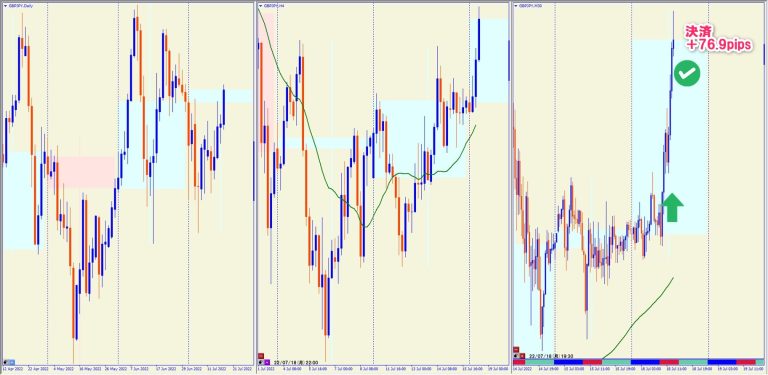Click the 22/07/18 19:30 timestamp on M30 chart
This screenshot has width=768, height=375.
(551, 356)
